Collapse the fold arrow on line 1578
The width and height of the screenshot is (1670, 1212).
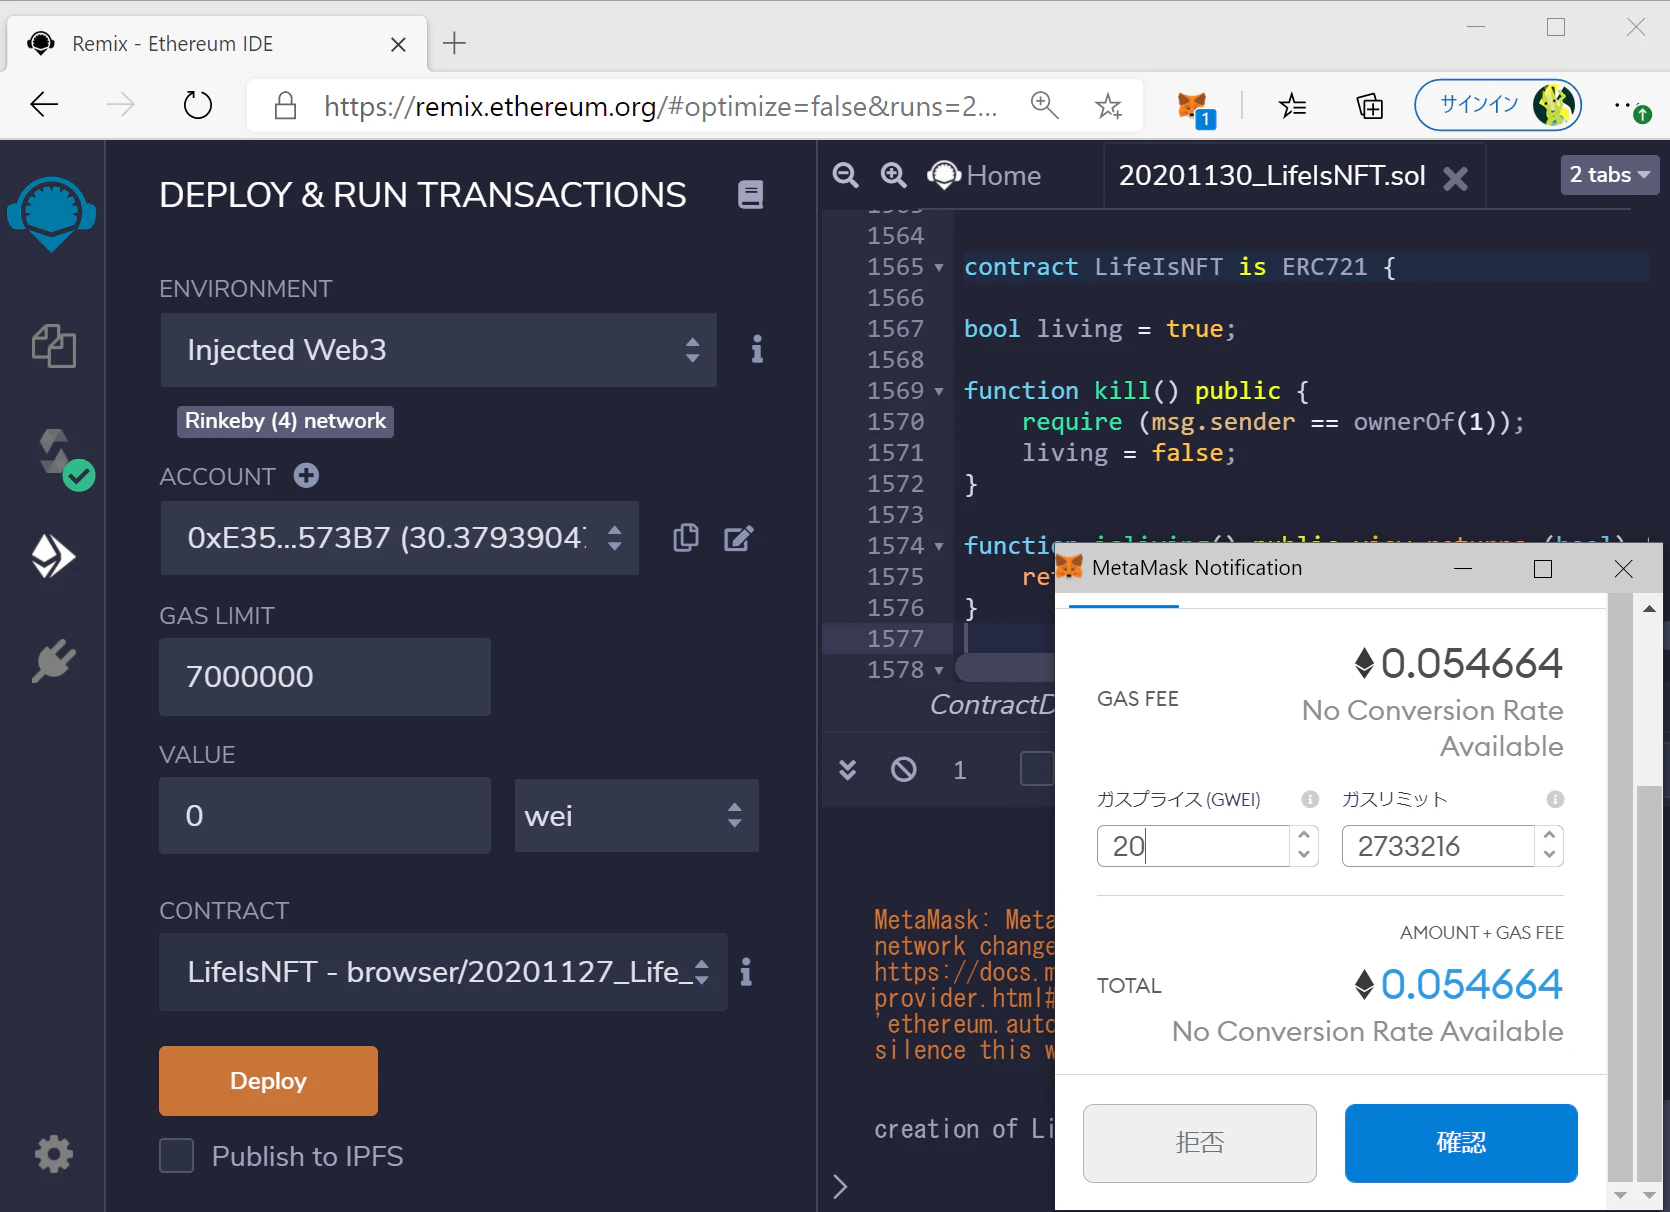[939, 670]
